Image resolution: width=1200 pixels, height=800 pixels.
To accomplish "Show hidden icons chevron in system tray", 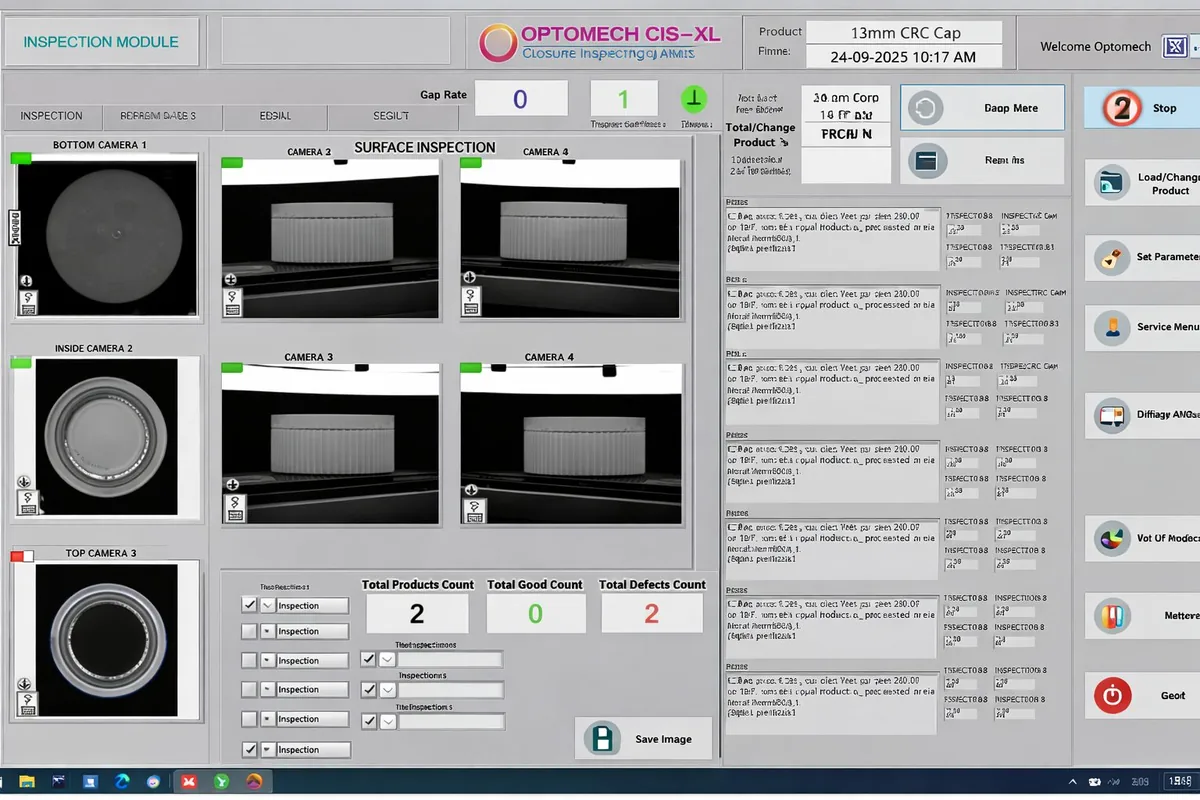I will coord(1071,781).
